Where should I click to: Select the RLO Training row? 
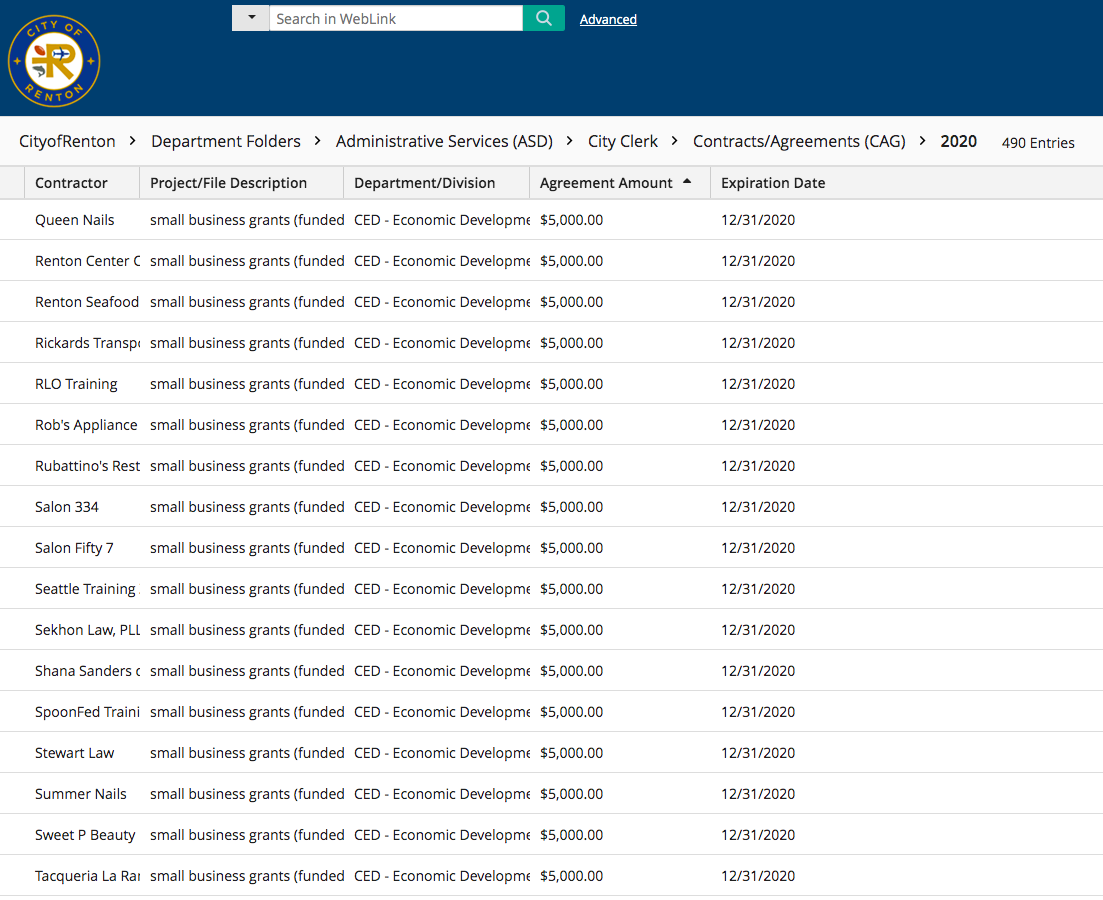pyautogui.click(x=76, y=384)
